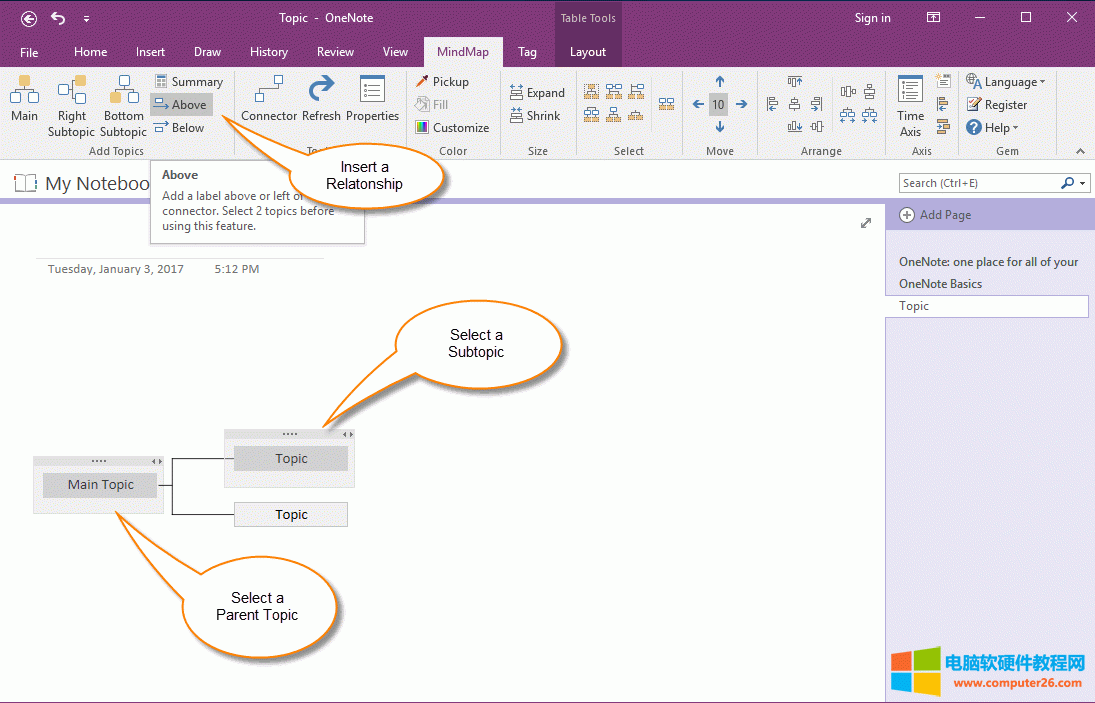Switch to the Draw tab
The image size is (1095, 703).
(x=207, y=52)
